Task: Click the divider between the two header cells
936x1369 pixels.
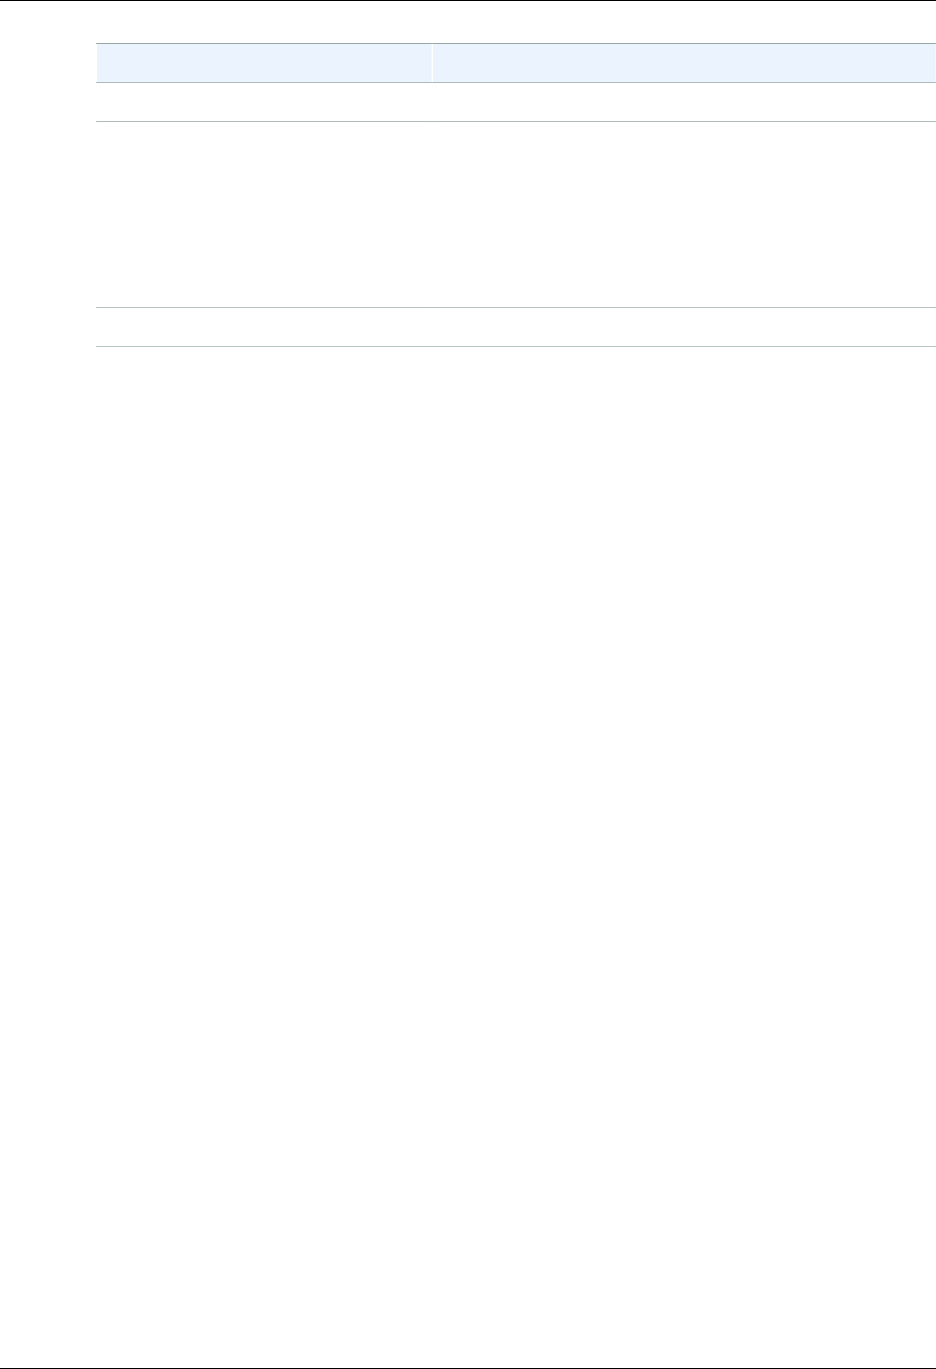Action: (432, 62)
